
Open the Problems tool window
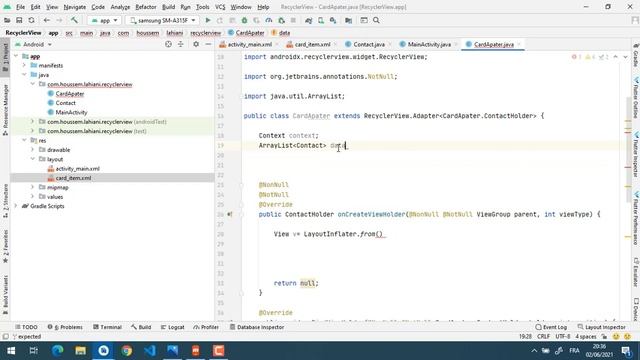[65, 327]
